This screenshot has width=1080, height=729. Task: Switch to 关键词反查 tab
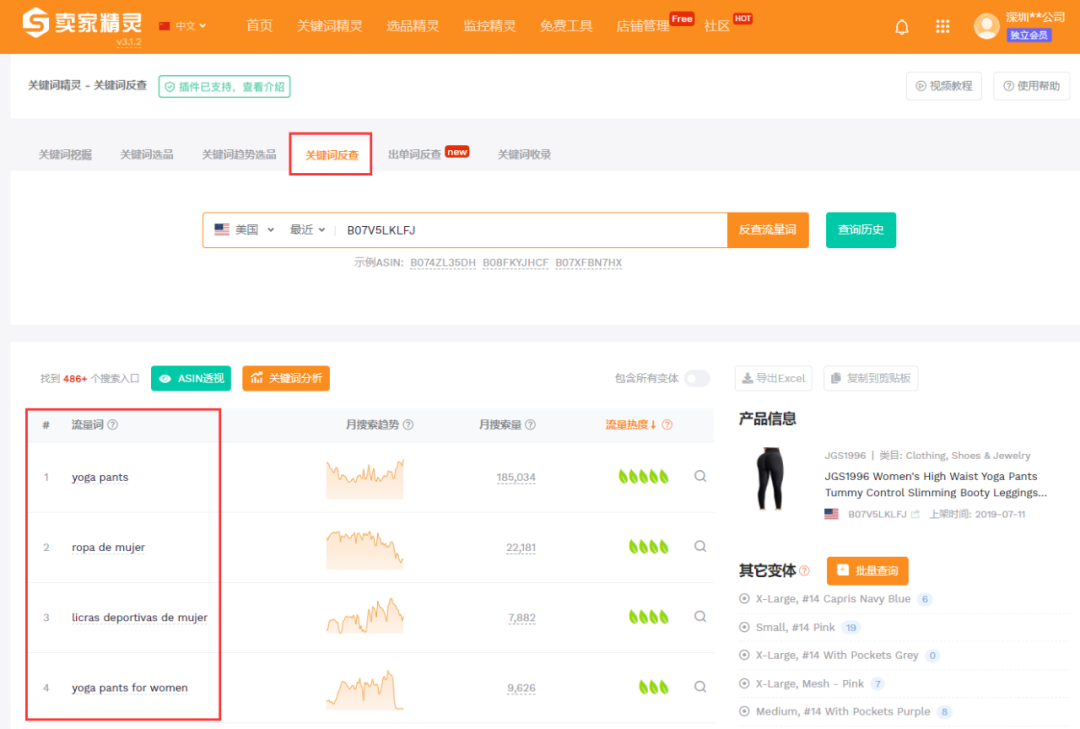331,155
